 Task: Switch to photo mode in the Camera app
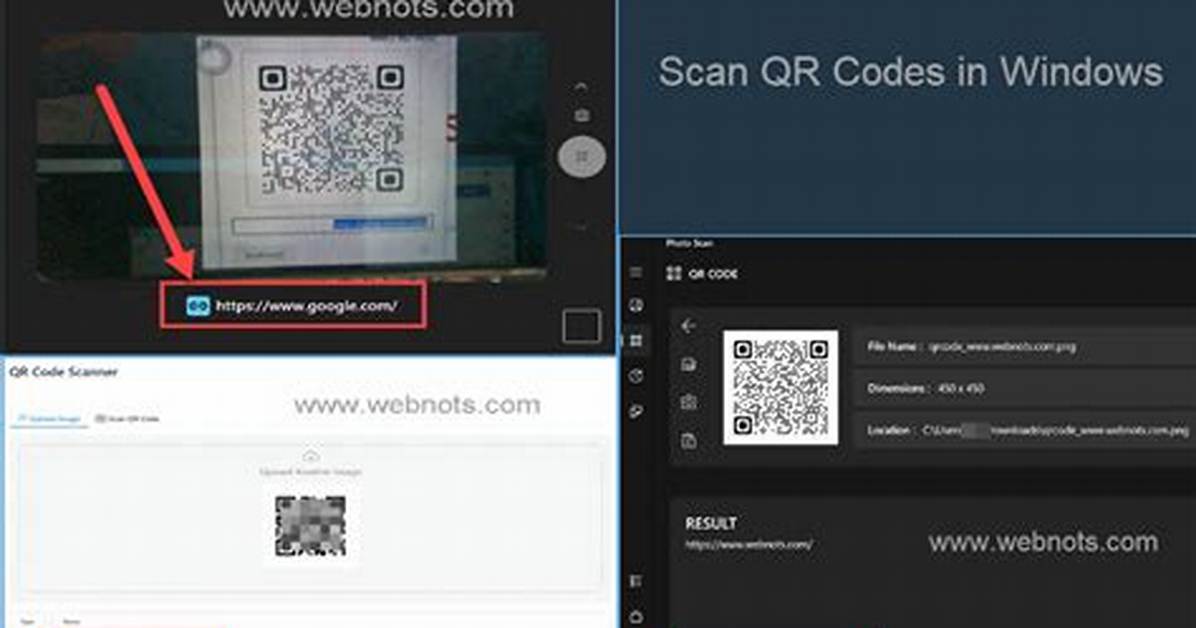tap(581, 115)
